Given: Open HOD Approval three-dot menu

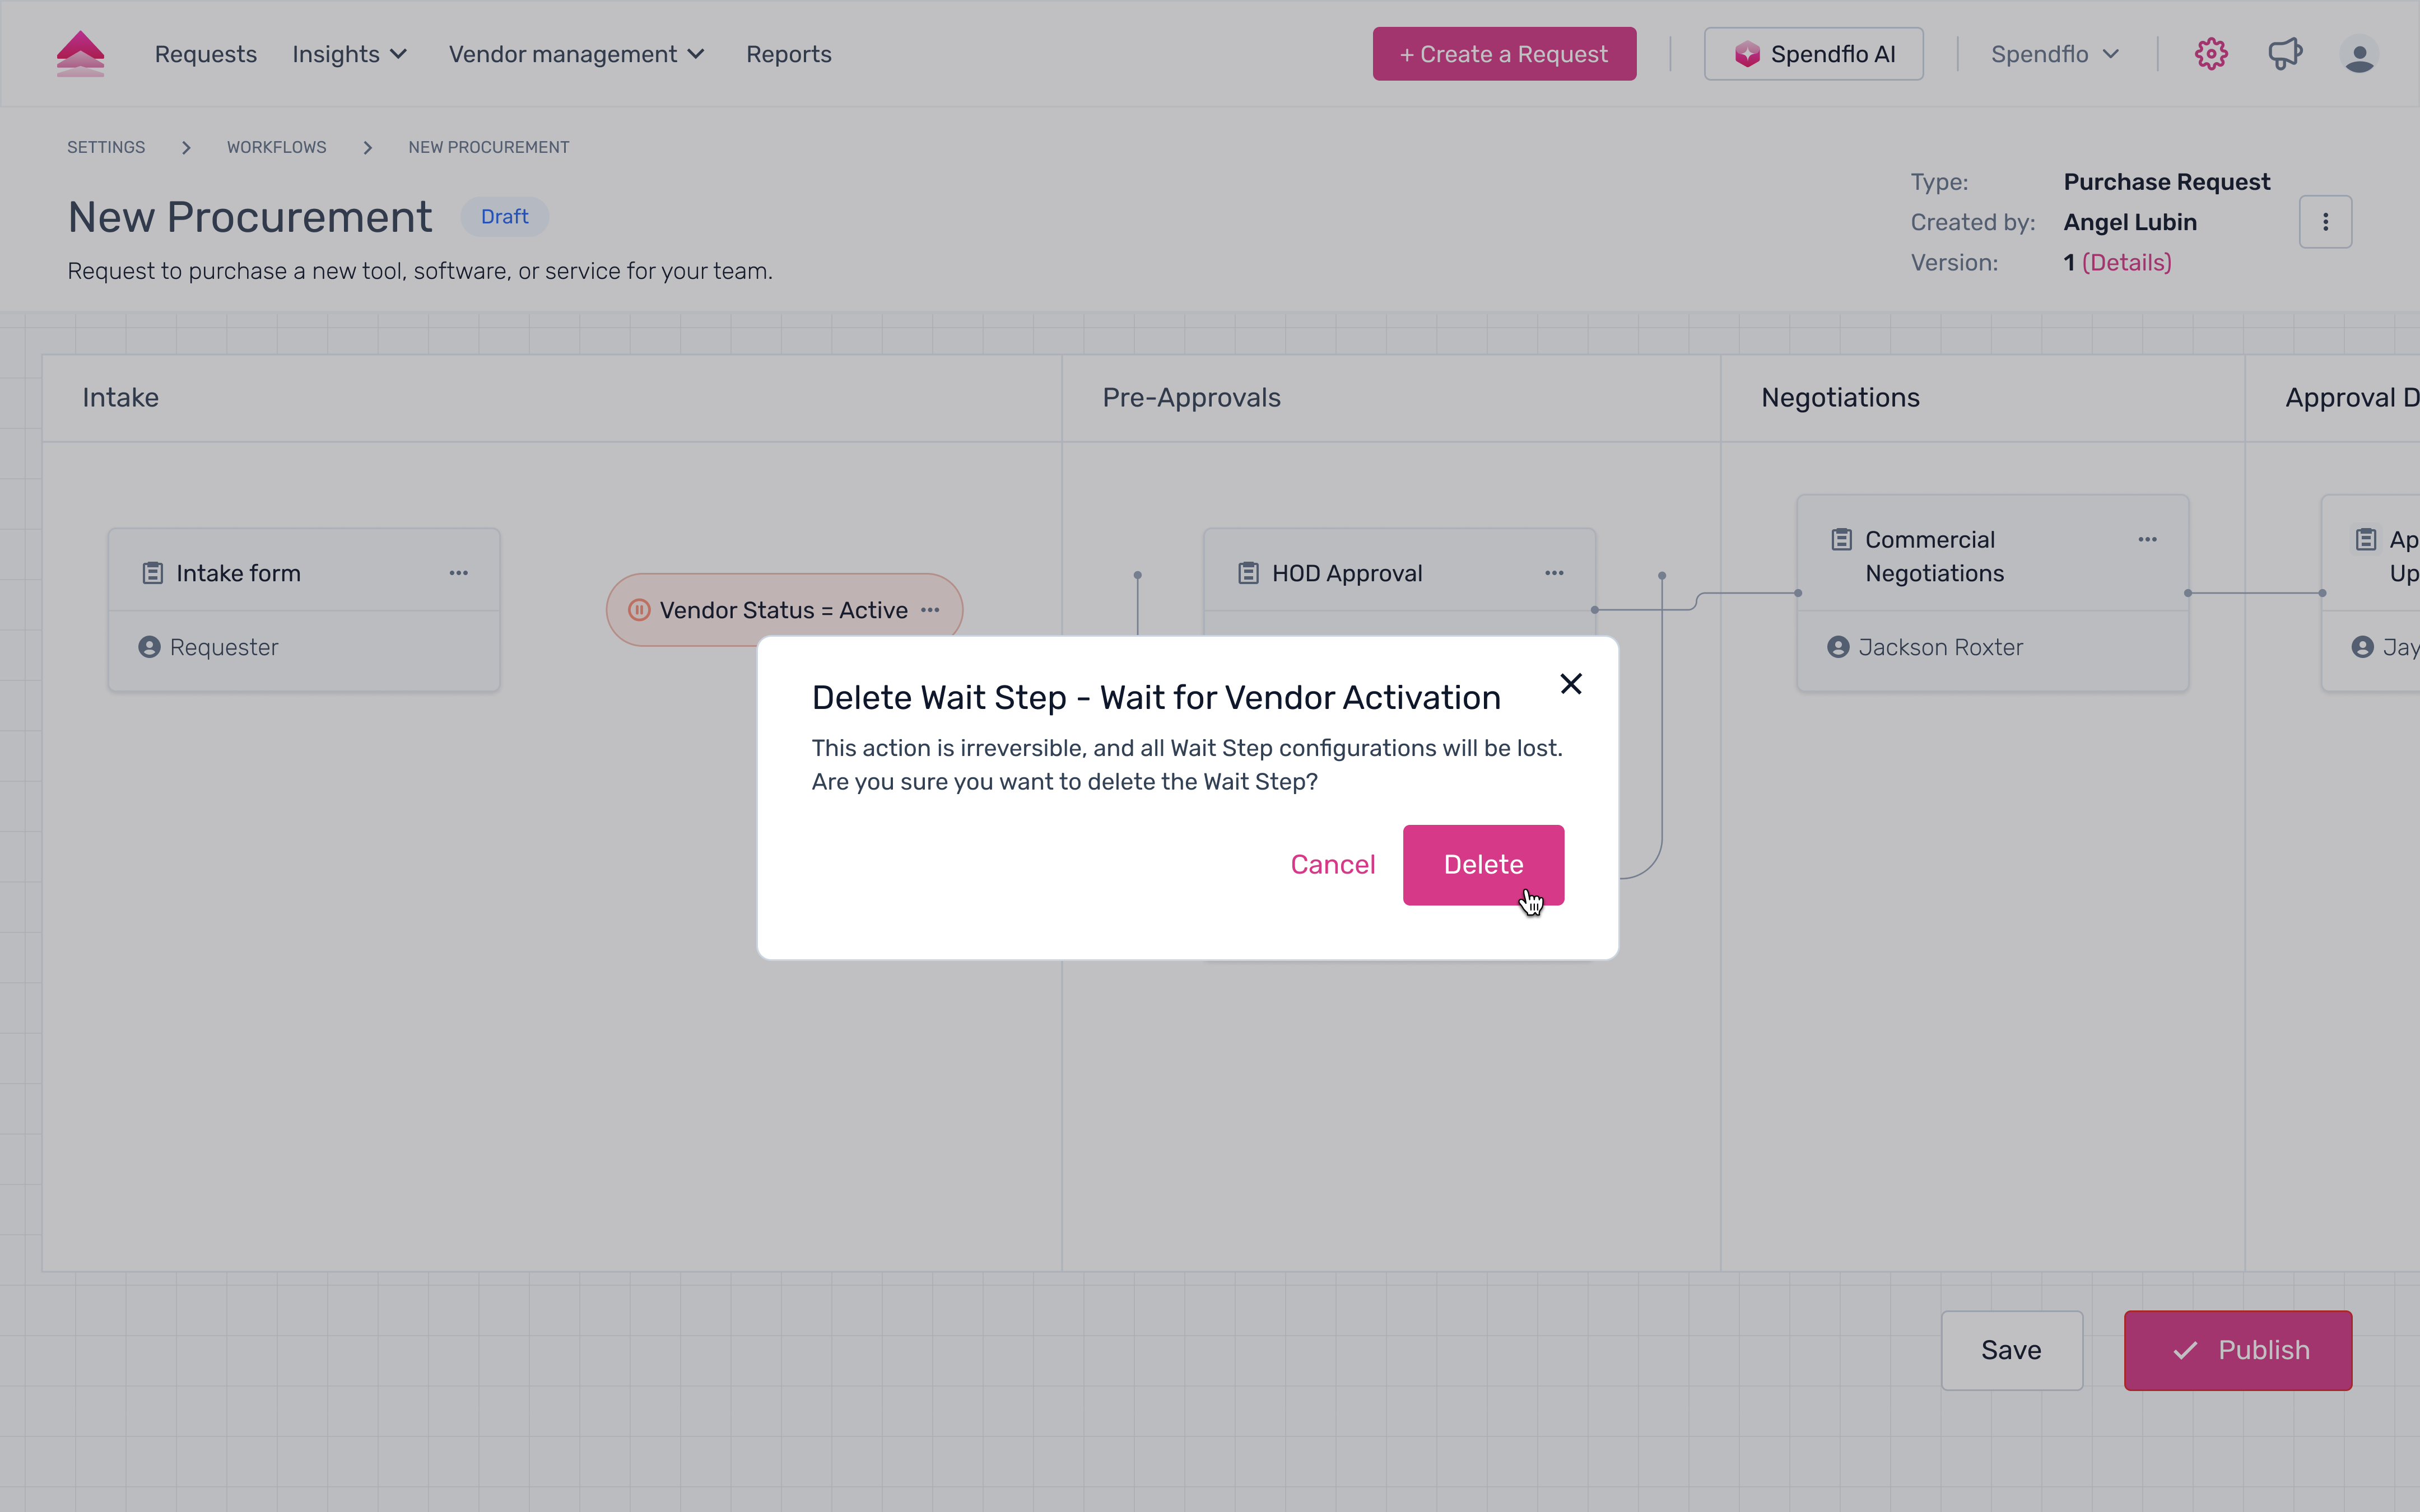Looking at the screenshot, I should tap(1554, 573).
